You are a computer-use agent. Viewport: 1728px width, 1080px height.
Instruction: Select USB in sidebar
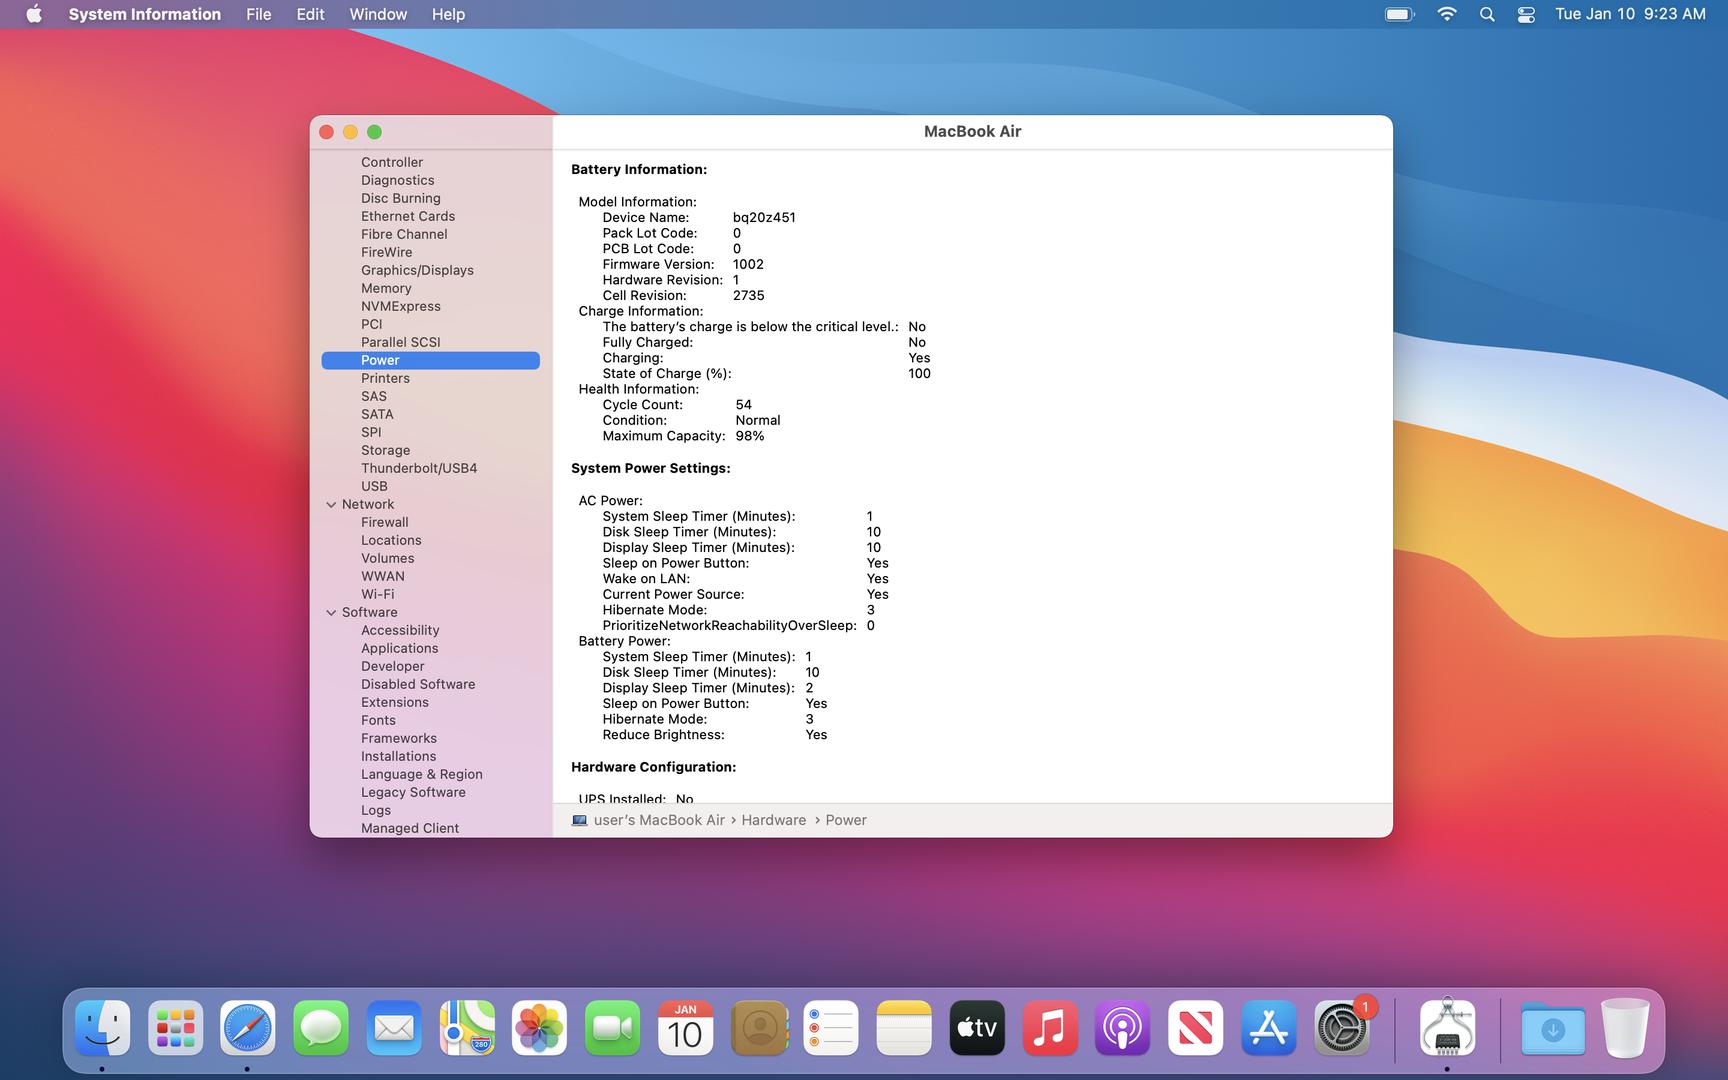[x=374, y=486]
